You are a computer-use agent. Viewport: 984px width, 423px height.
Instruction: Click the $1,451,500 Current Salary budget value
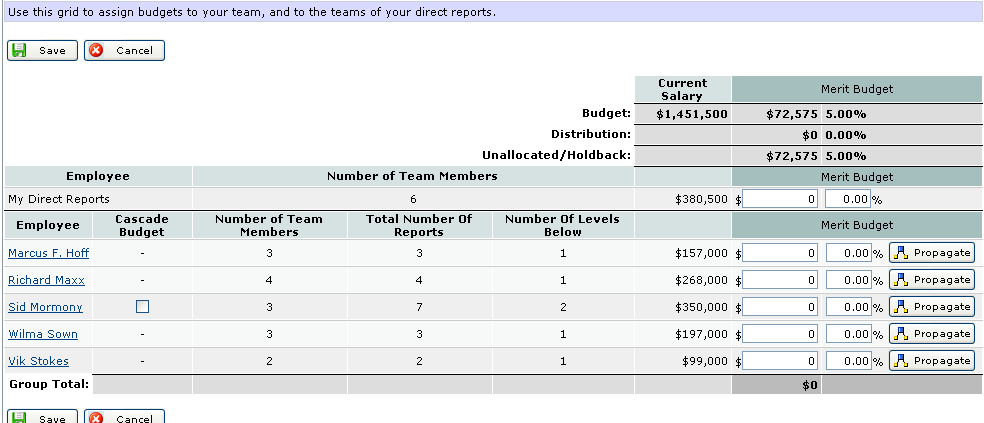click(692, 114)
